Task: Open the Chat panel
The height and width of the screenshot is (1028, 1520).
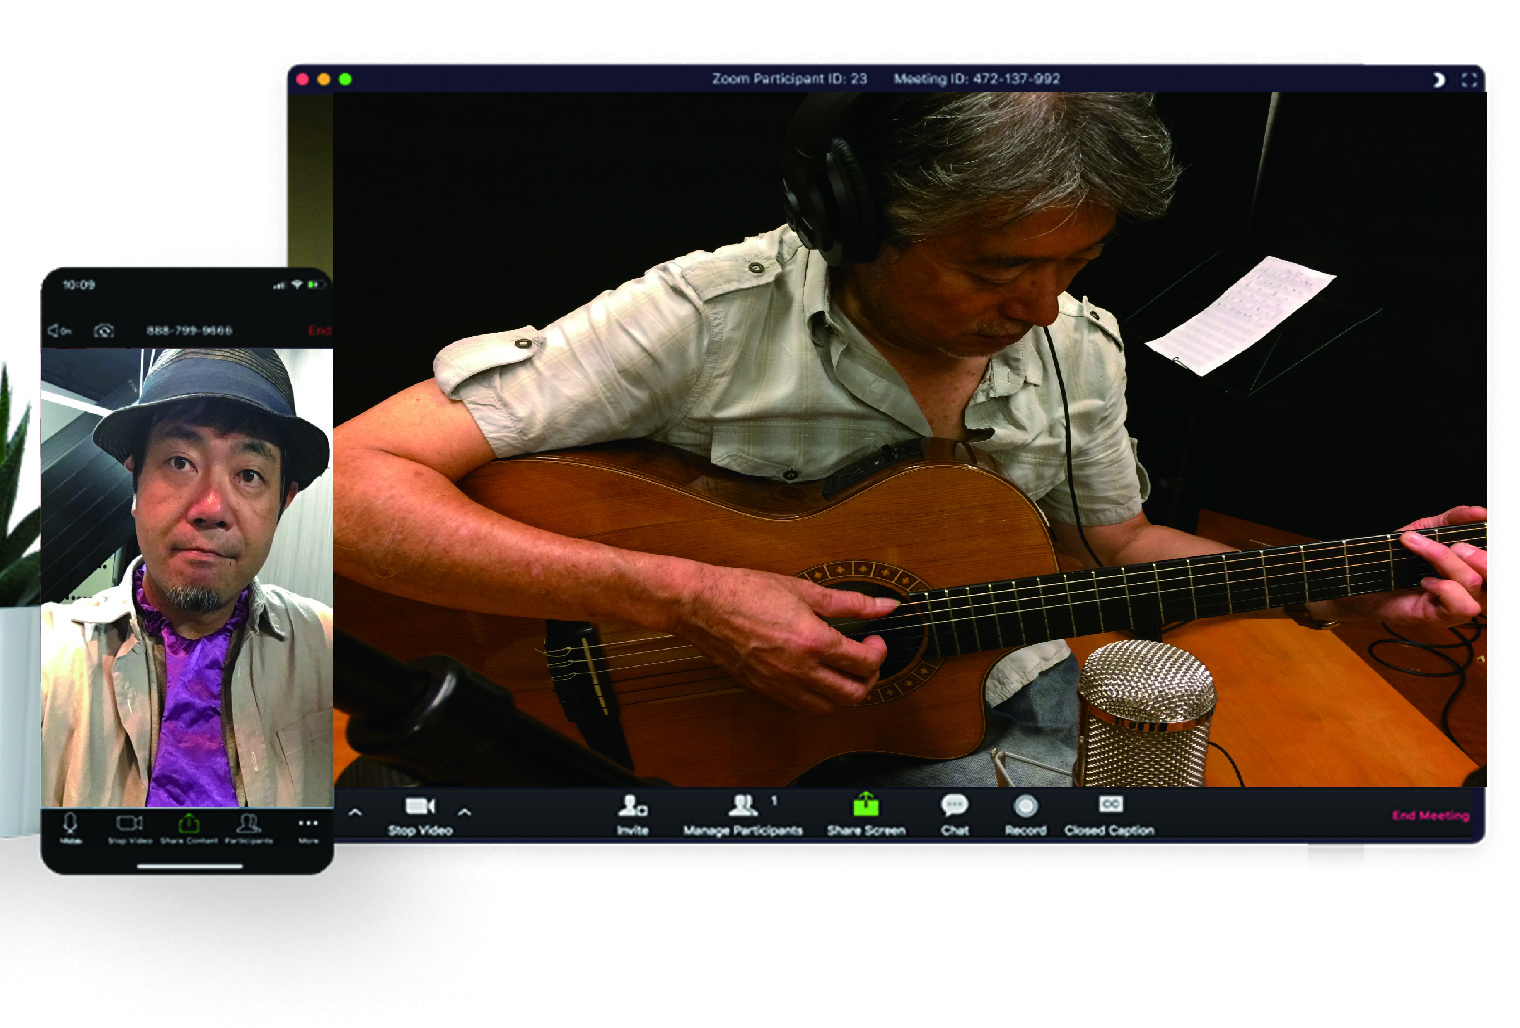Action: (955, 815)
